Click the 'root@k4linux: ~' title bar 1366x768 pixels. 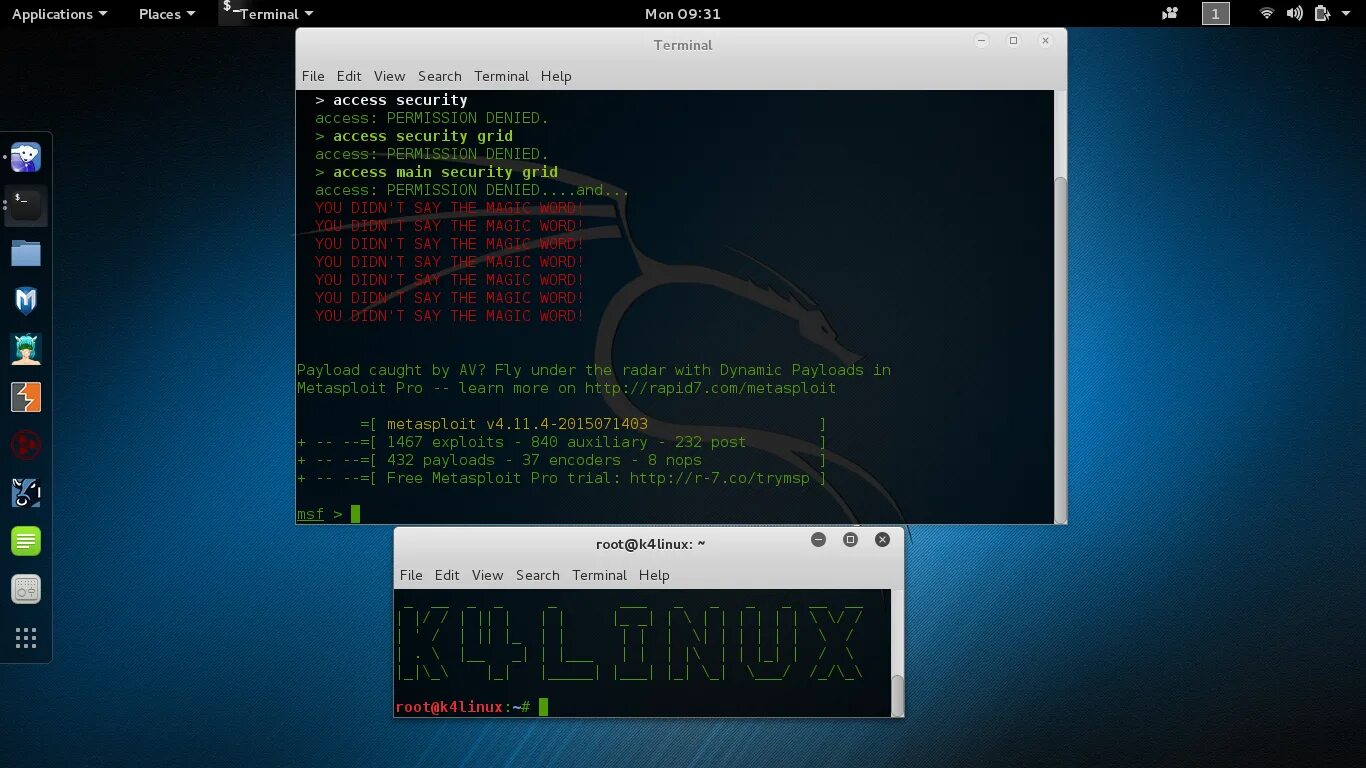(651, 544)
